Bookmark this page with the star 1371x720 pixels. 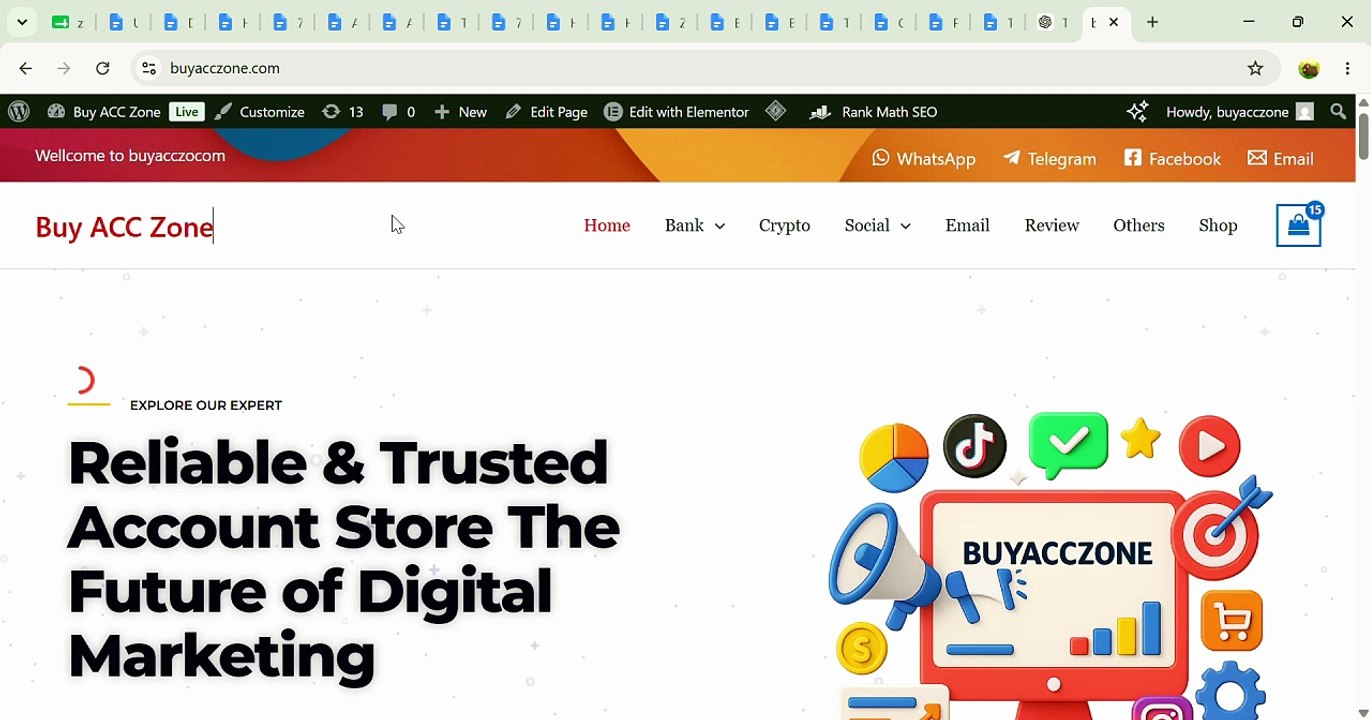[1256, 68]
